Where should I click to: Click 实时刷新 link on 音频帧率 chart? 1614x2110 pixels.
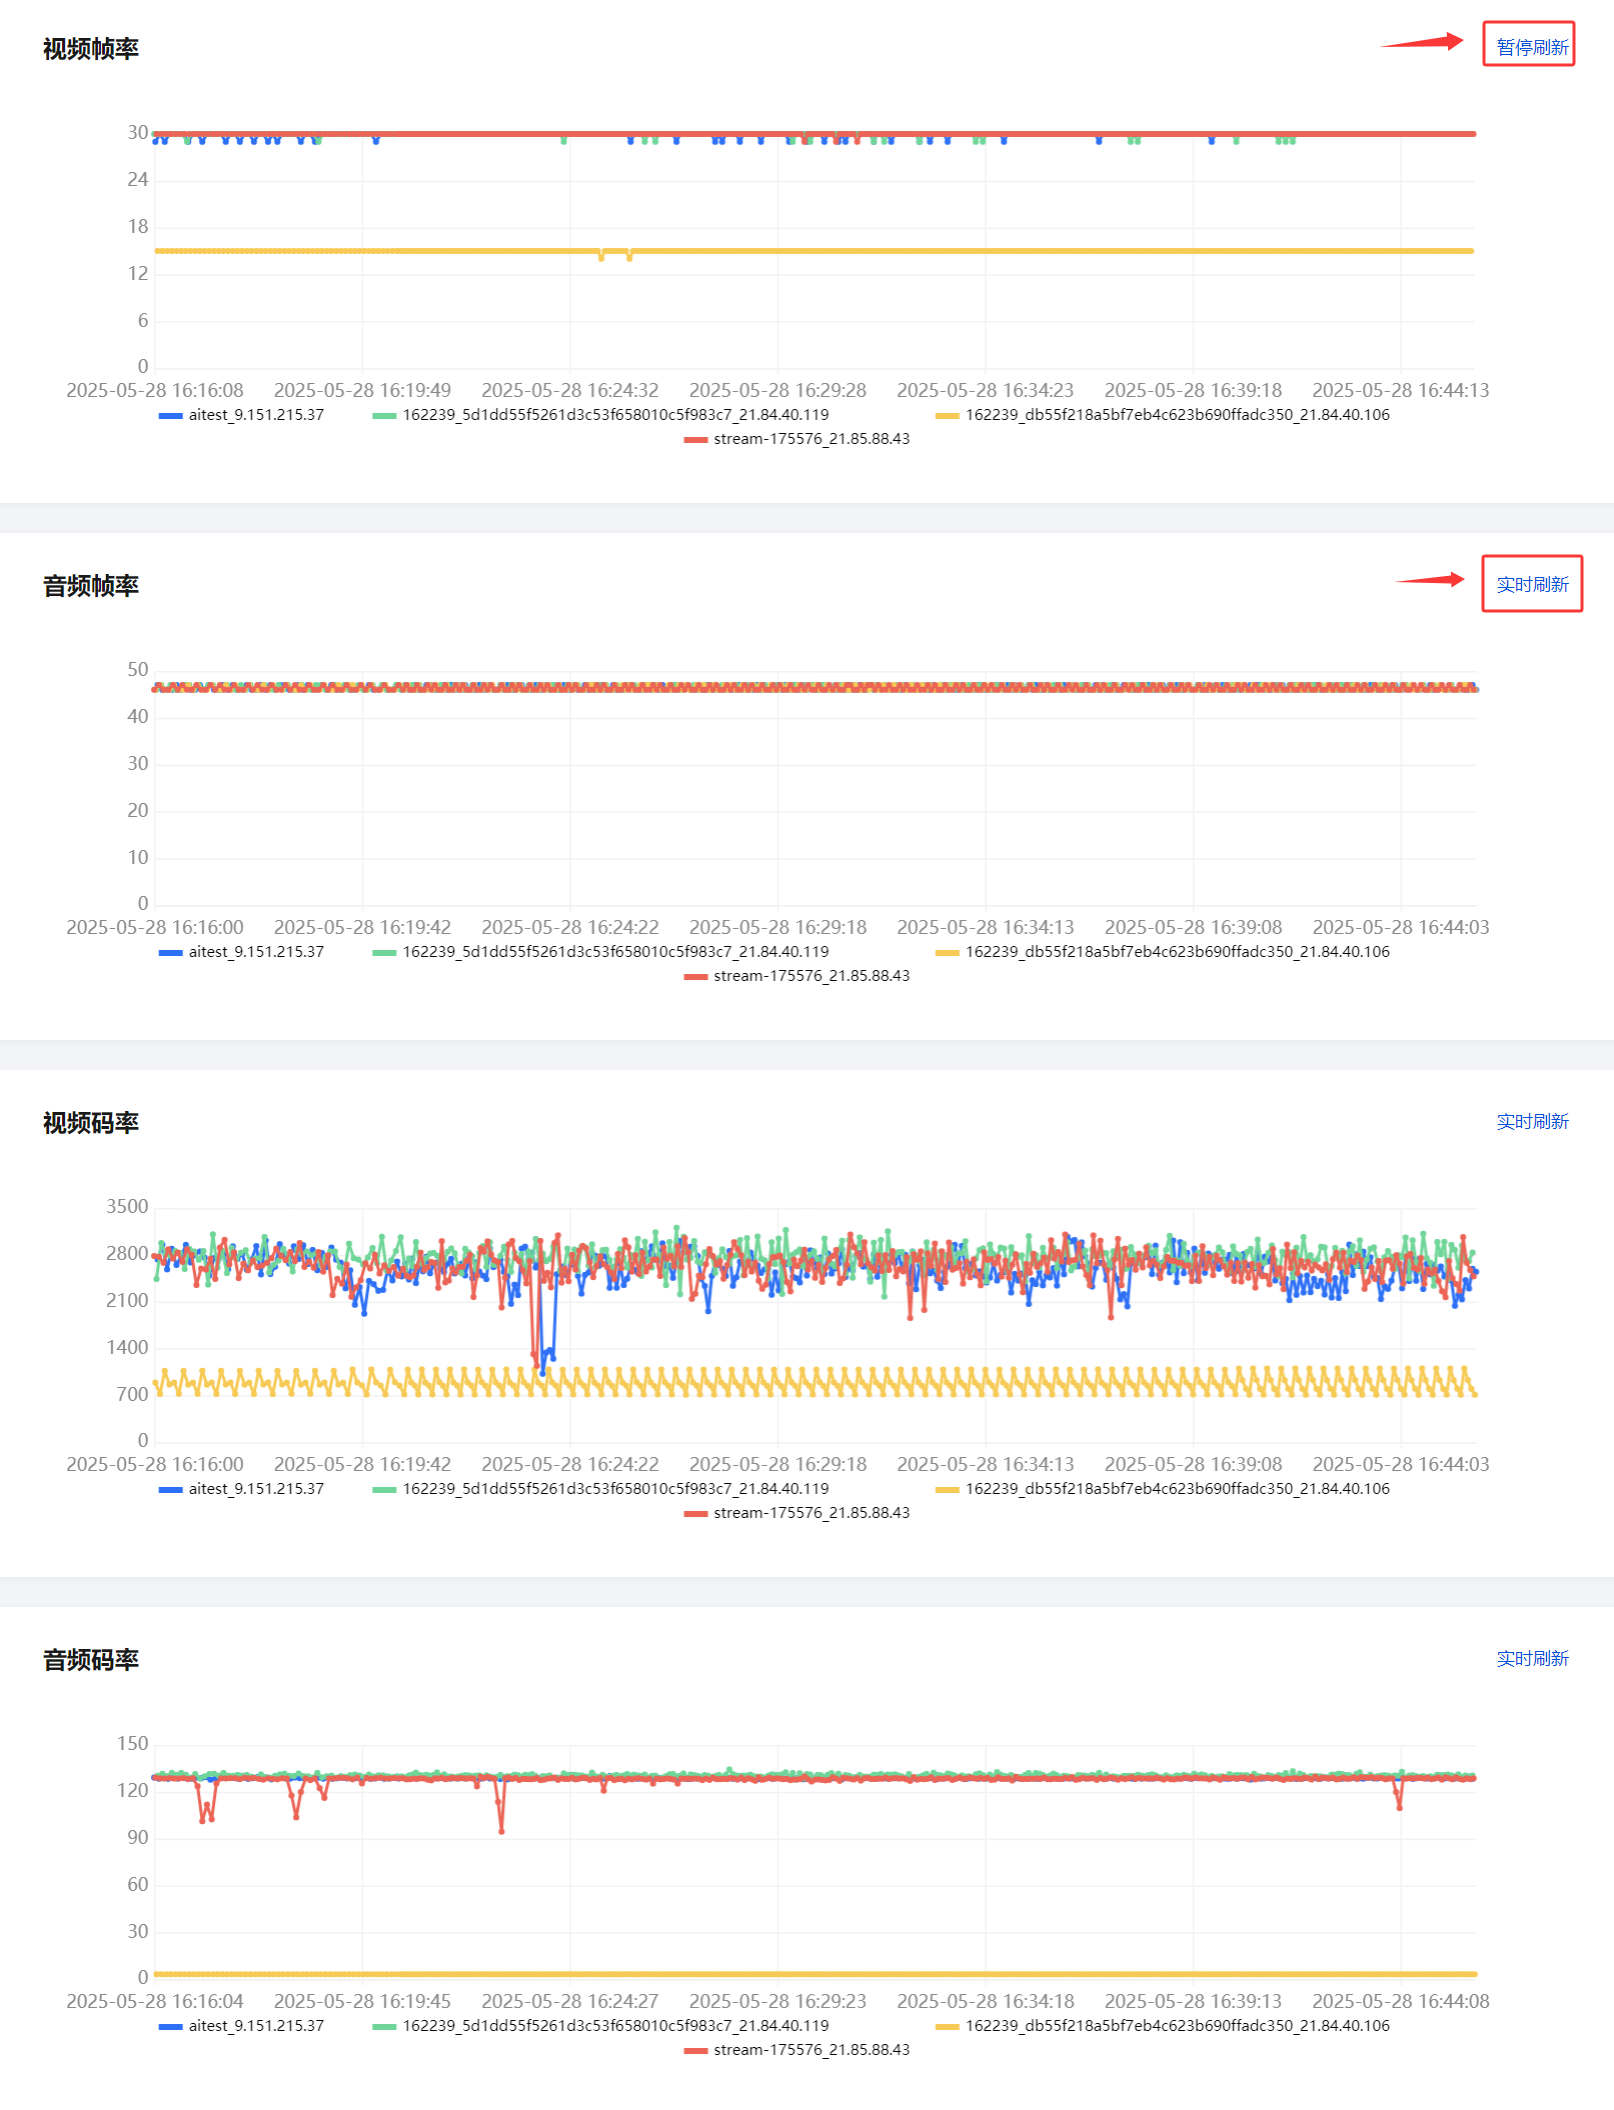[x=1531, y=584]
